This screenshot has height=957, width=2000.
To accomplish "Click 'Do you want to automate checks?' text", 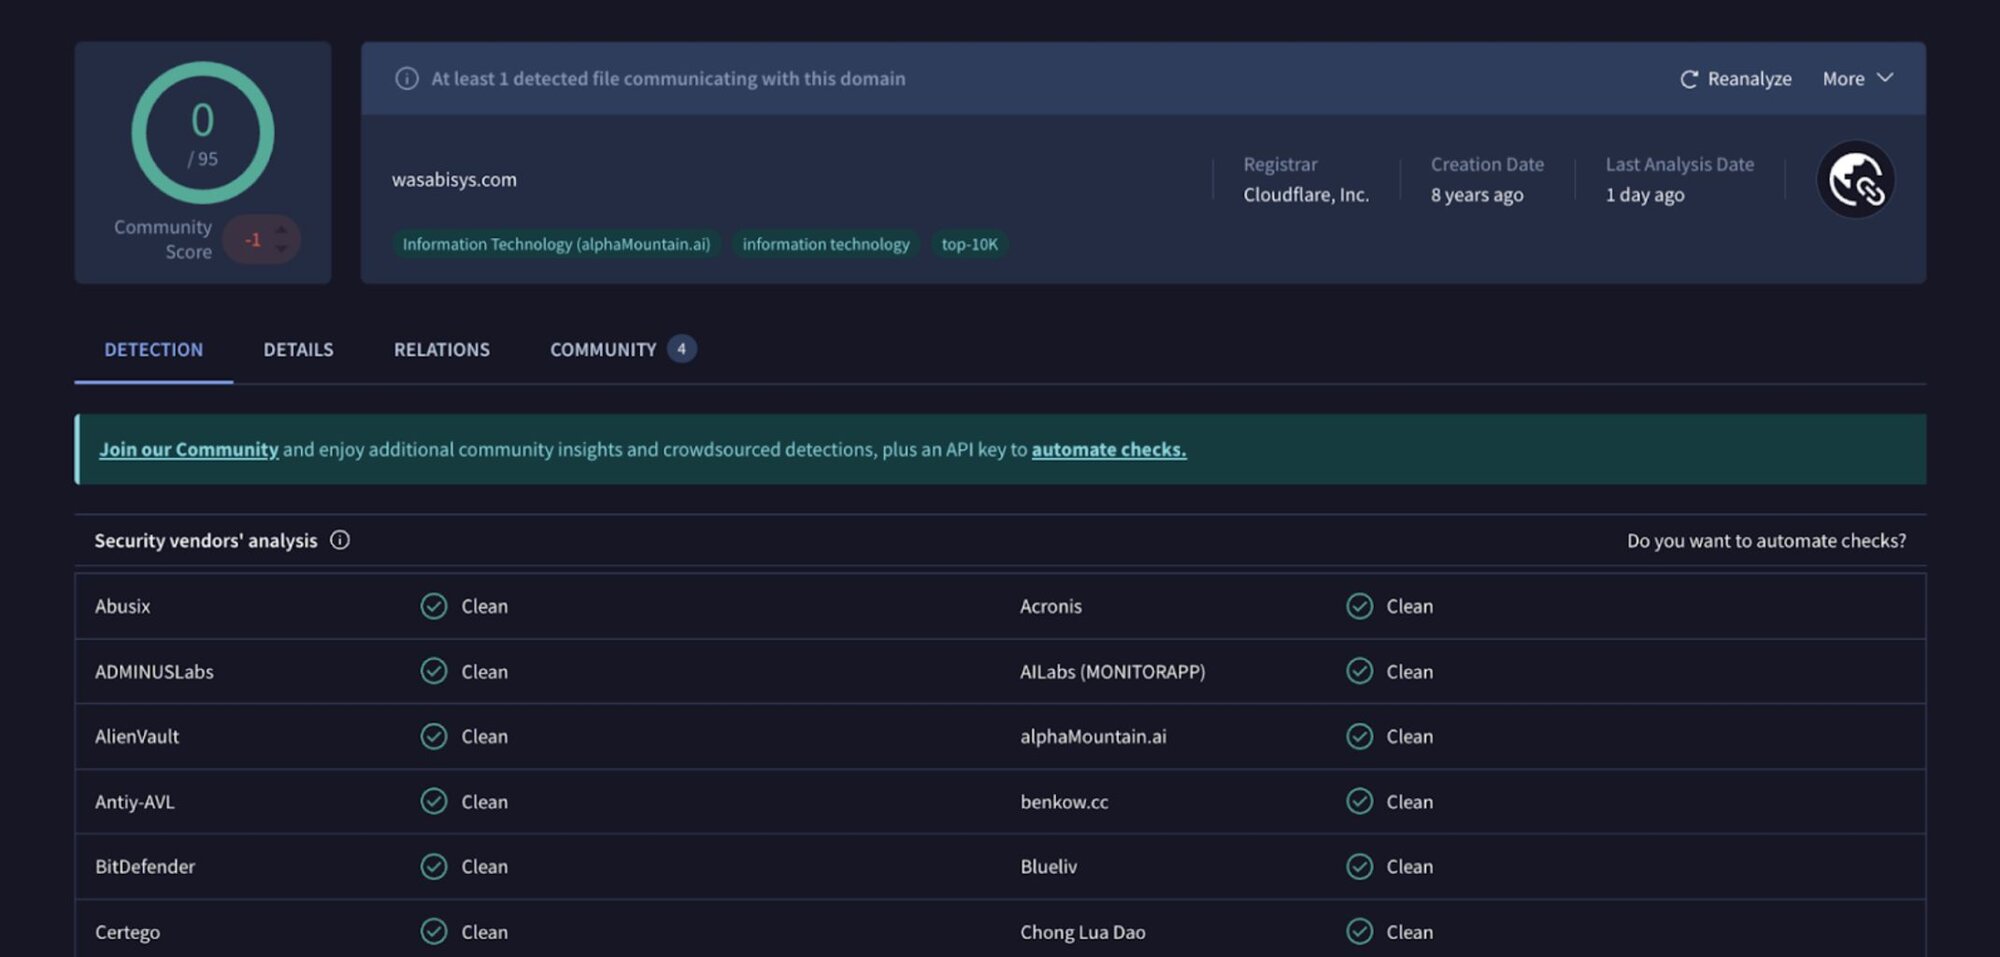I will [1765, 540].
